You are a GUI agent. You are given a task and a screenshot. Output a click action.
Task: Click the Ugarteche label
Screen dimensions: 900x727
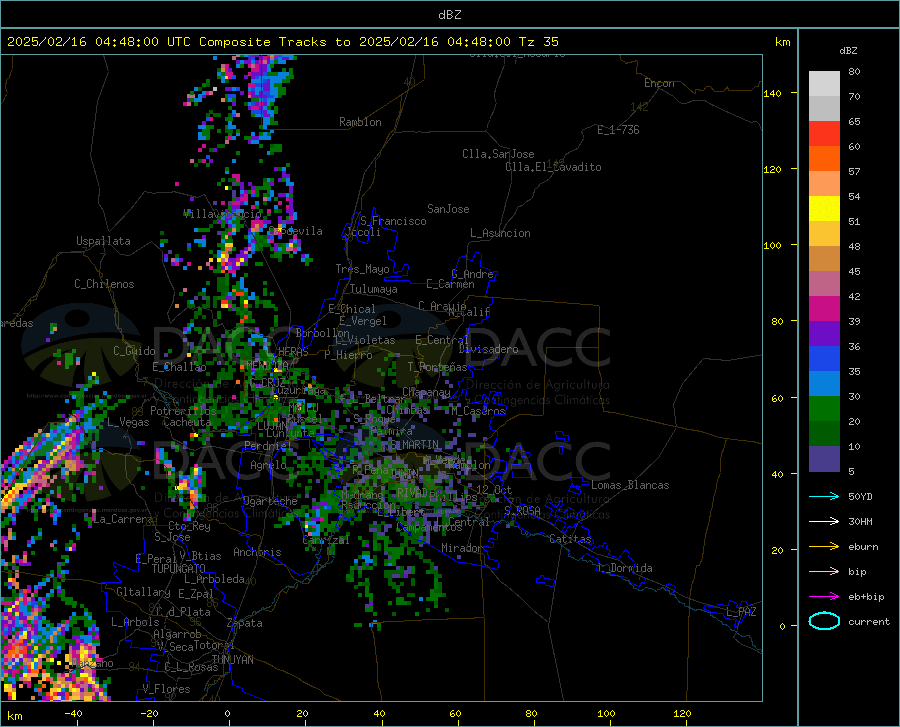(270, 501)
